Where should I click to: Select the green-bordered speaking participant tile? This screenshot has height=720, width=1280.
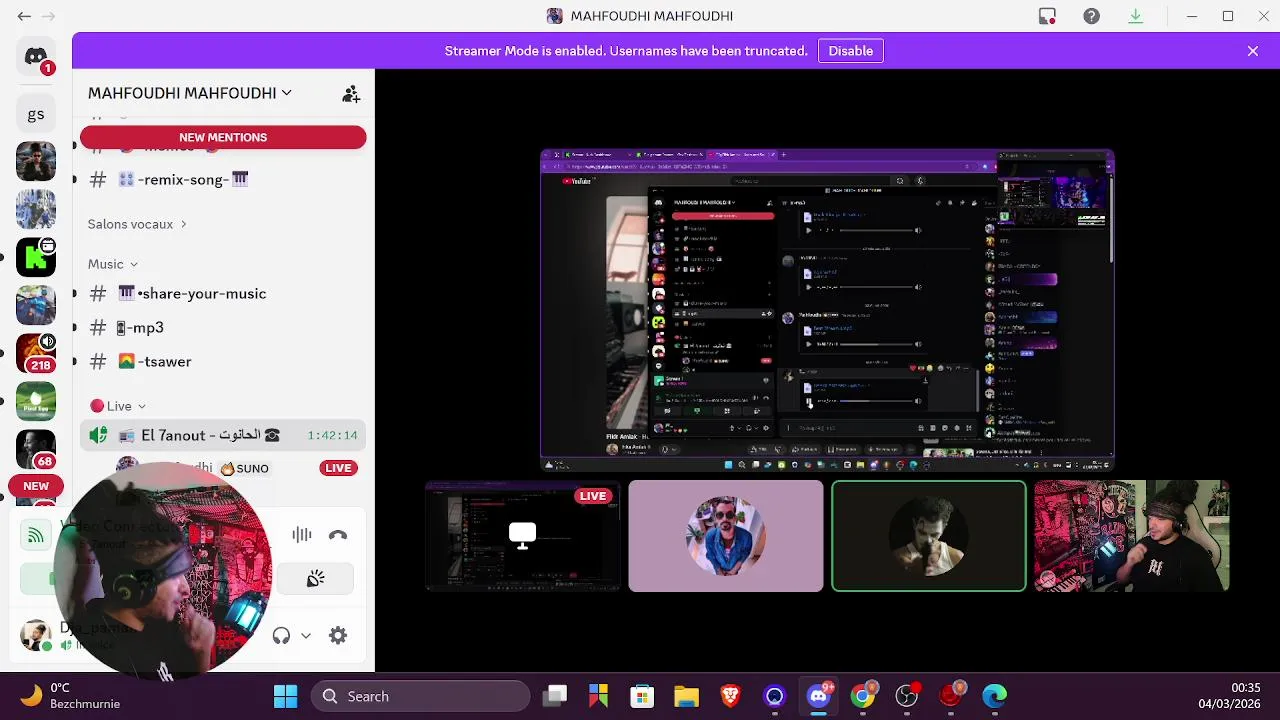pos(928,536)
